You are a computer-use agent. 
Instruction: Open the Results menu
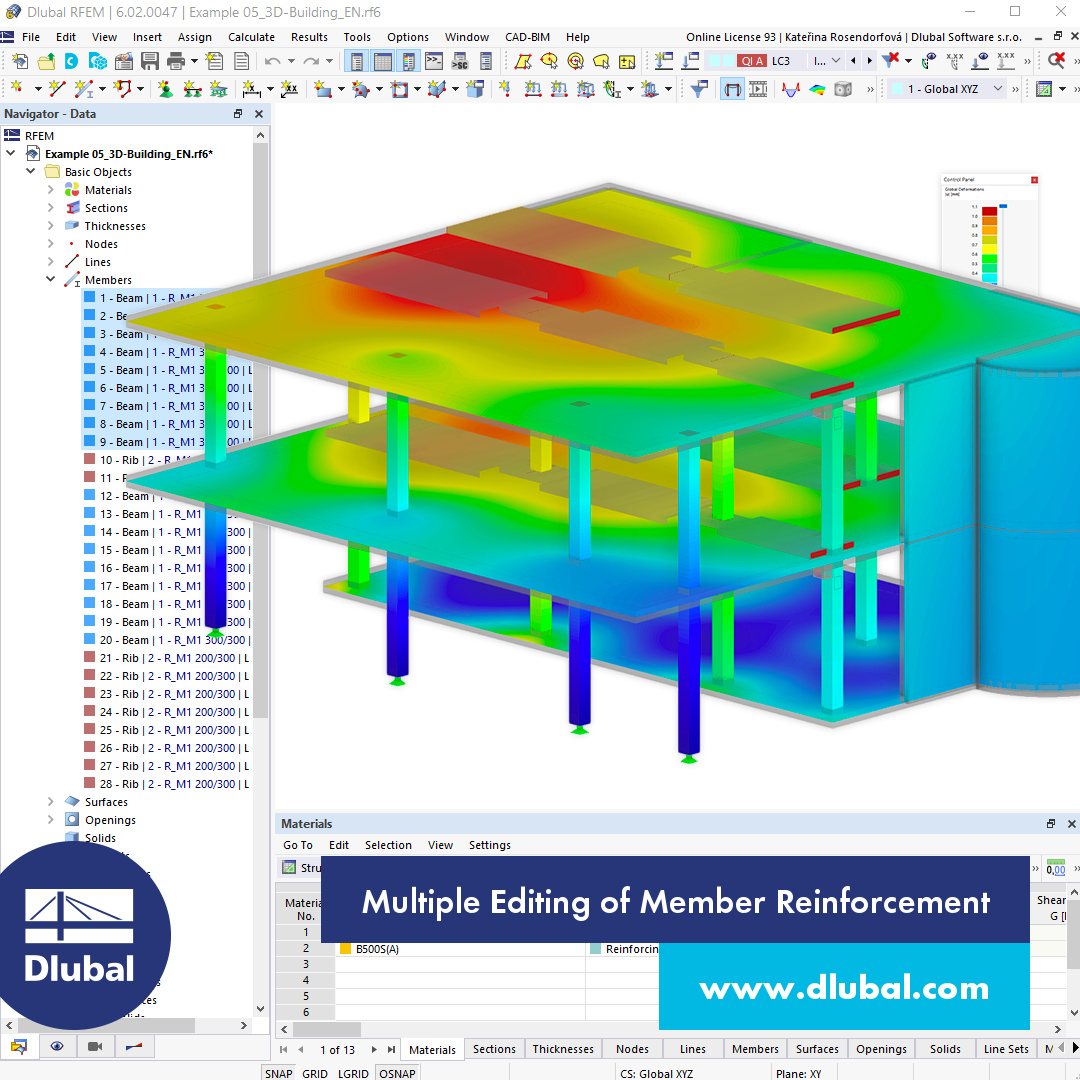pos(309,37)
